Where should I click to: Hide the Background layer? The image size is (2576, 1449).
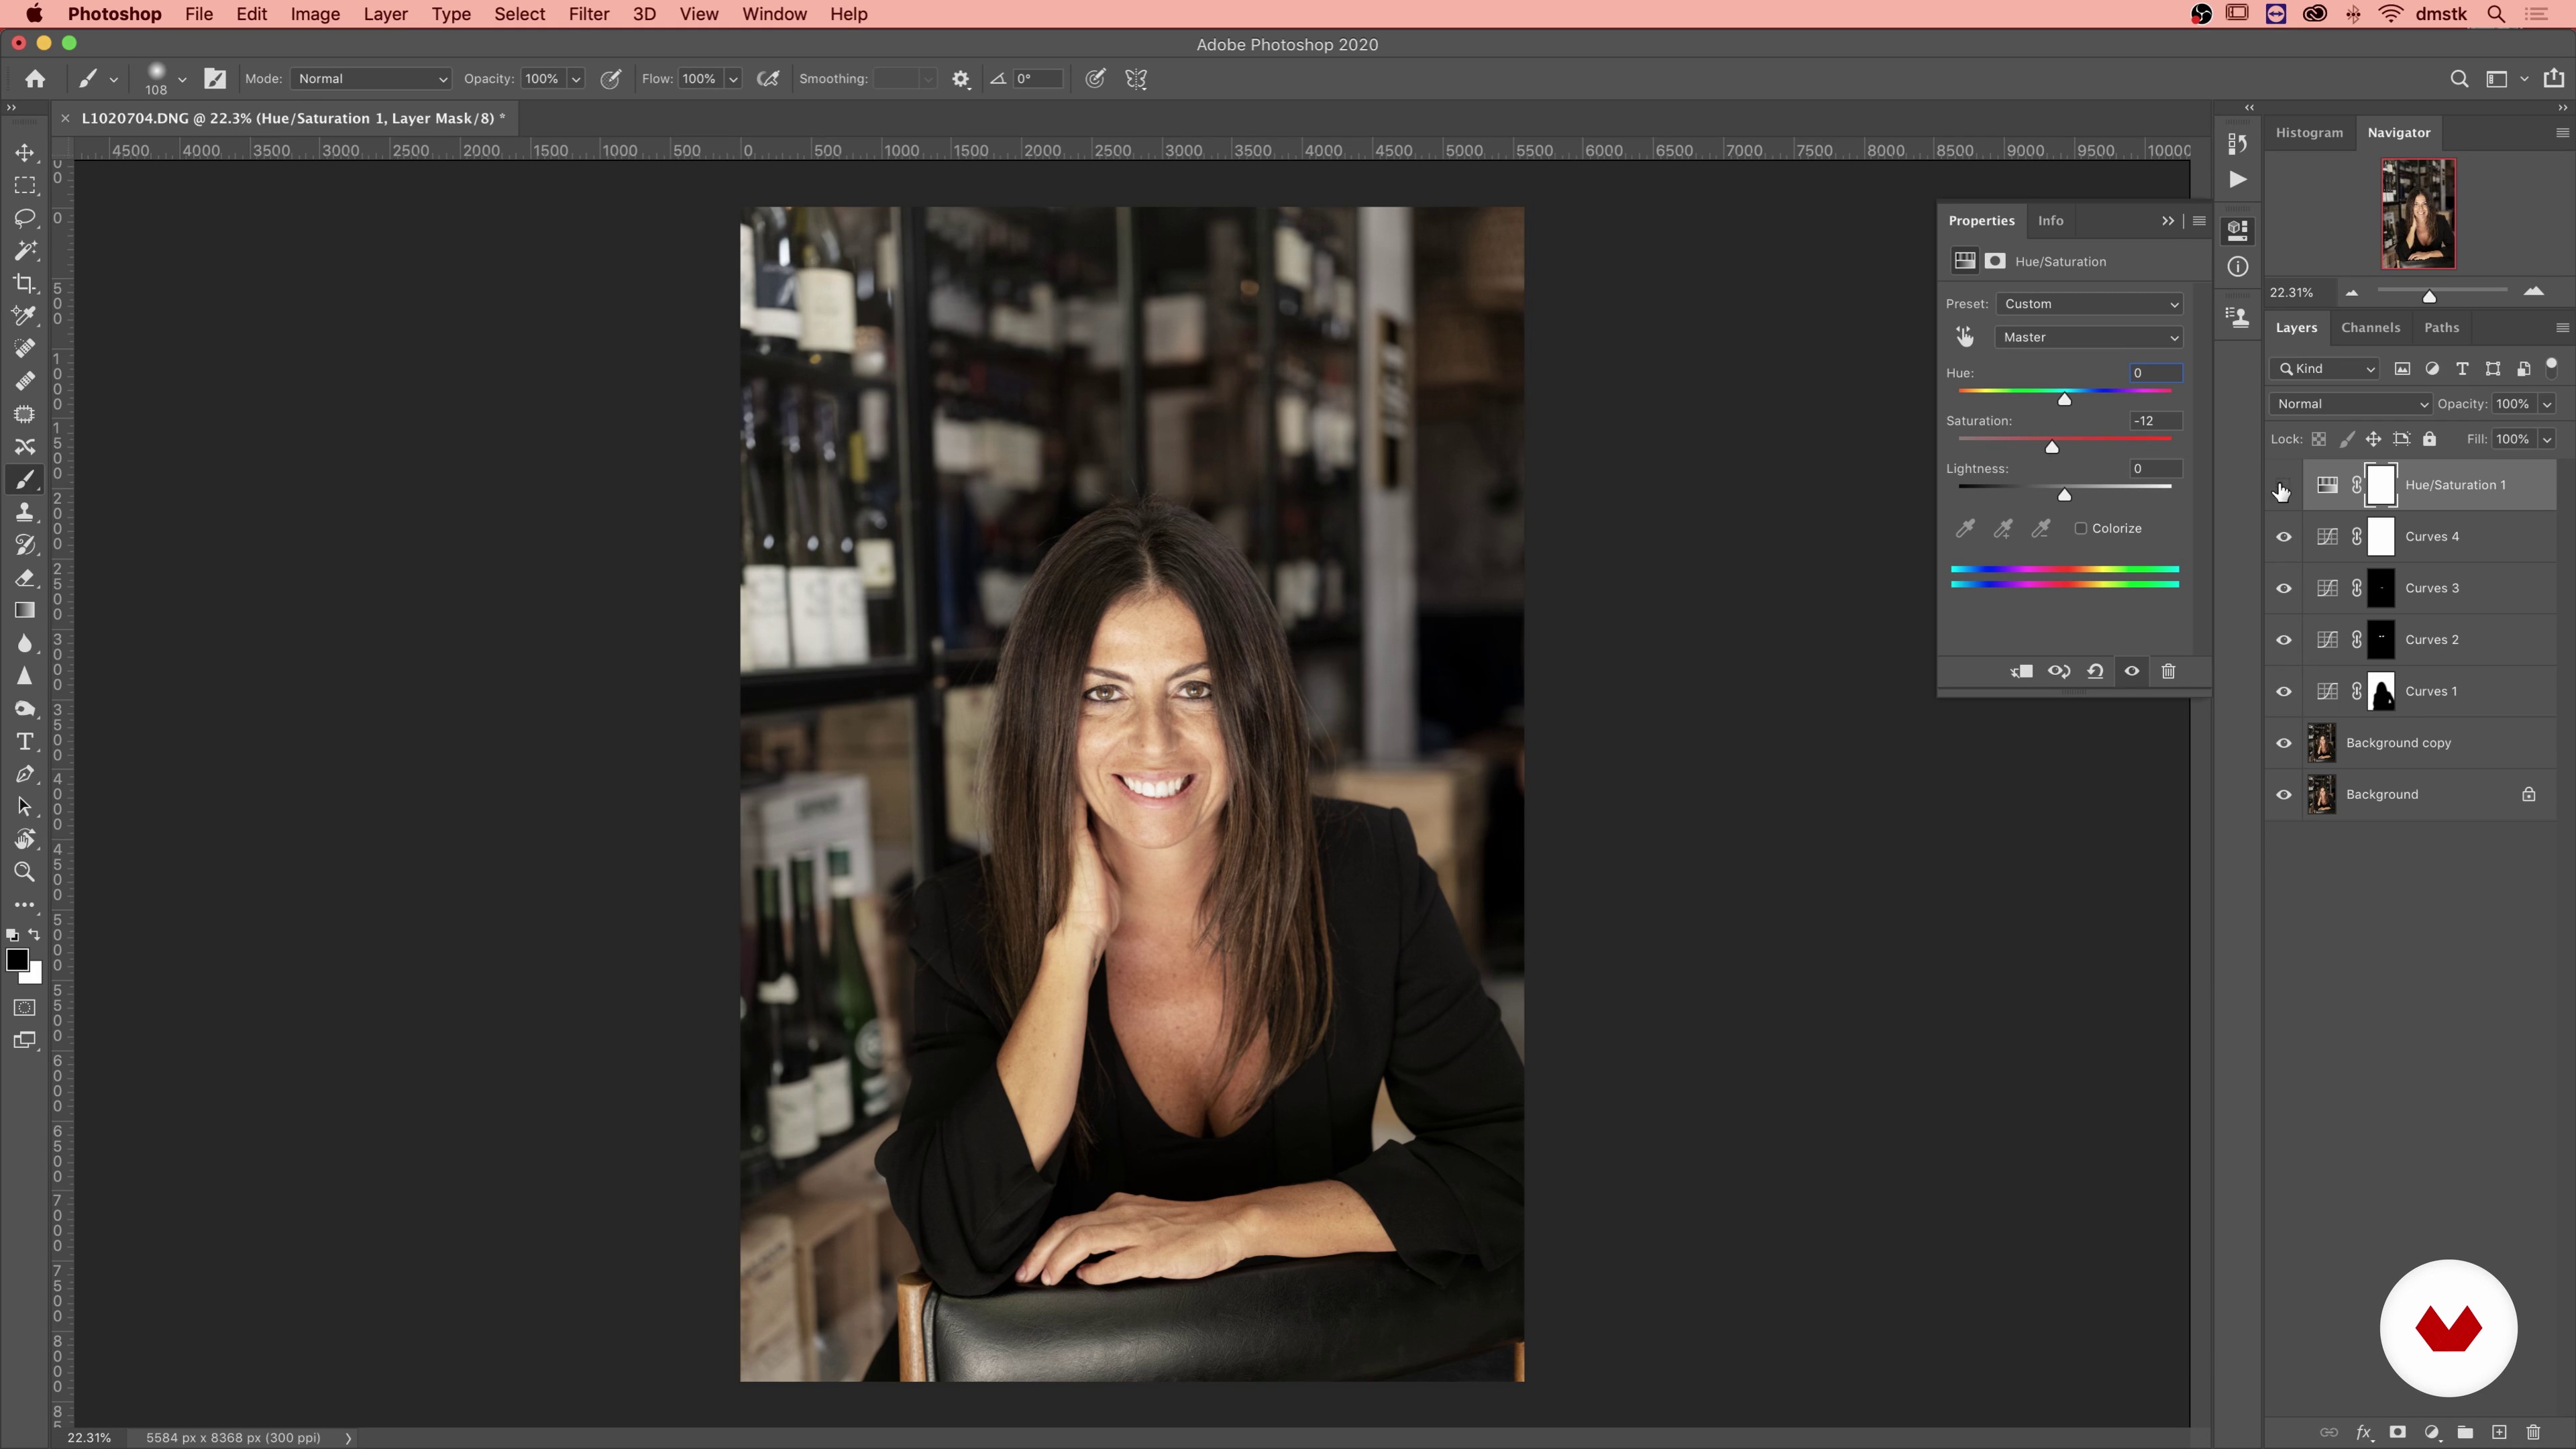(2284, 795)
